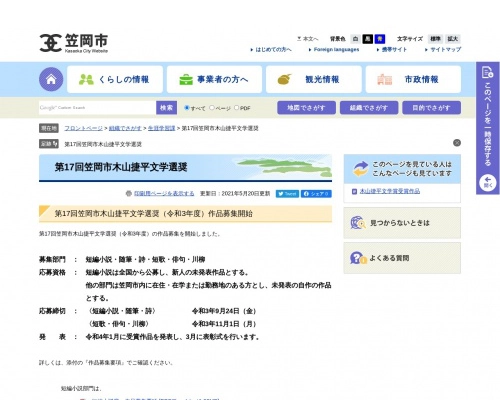The width and height of the screenshot is (500, 400).
Task: Click the page heading 第17回笠岡市木山捷平文学選奨
Action: 121,167
